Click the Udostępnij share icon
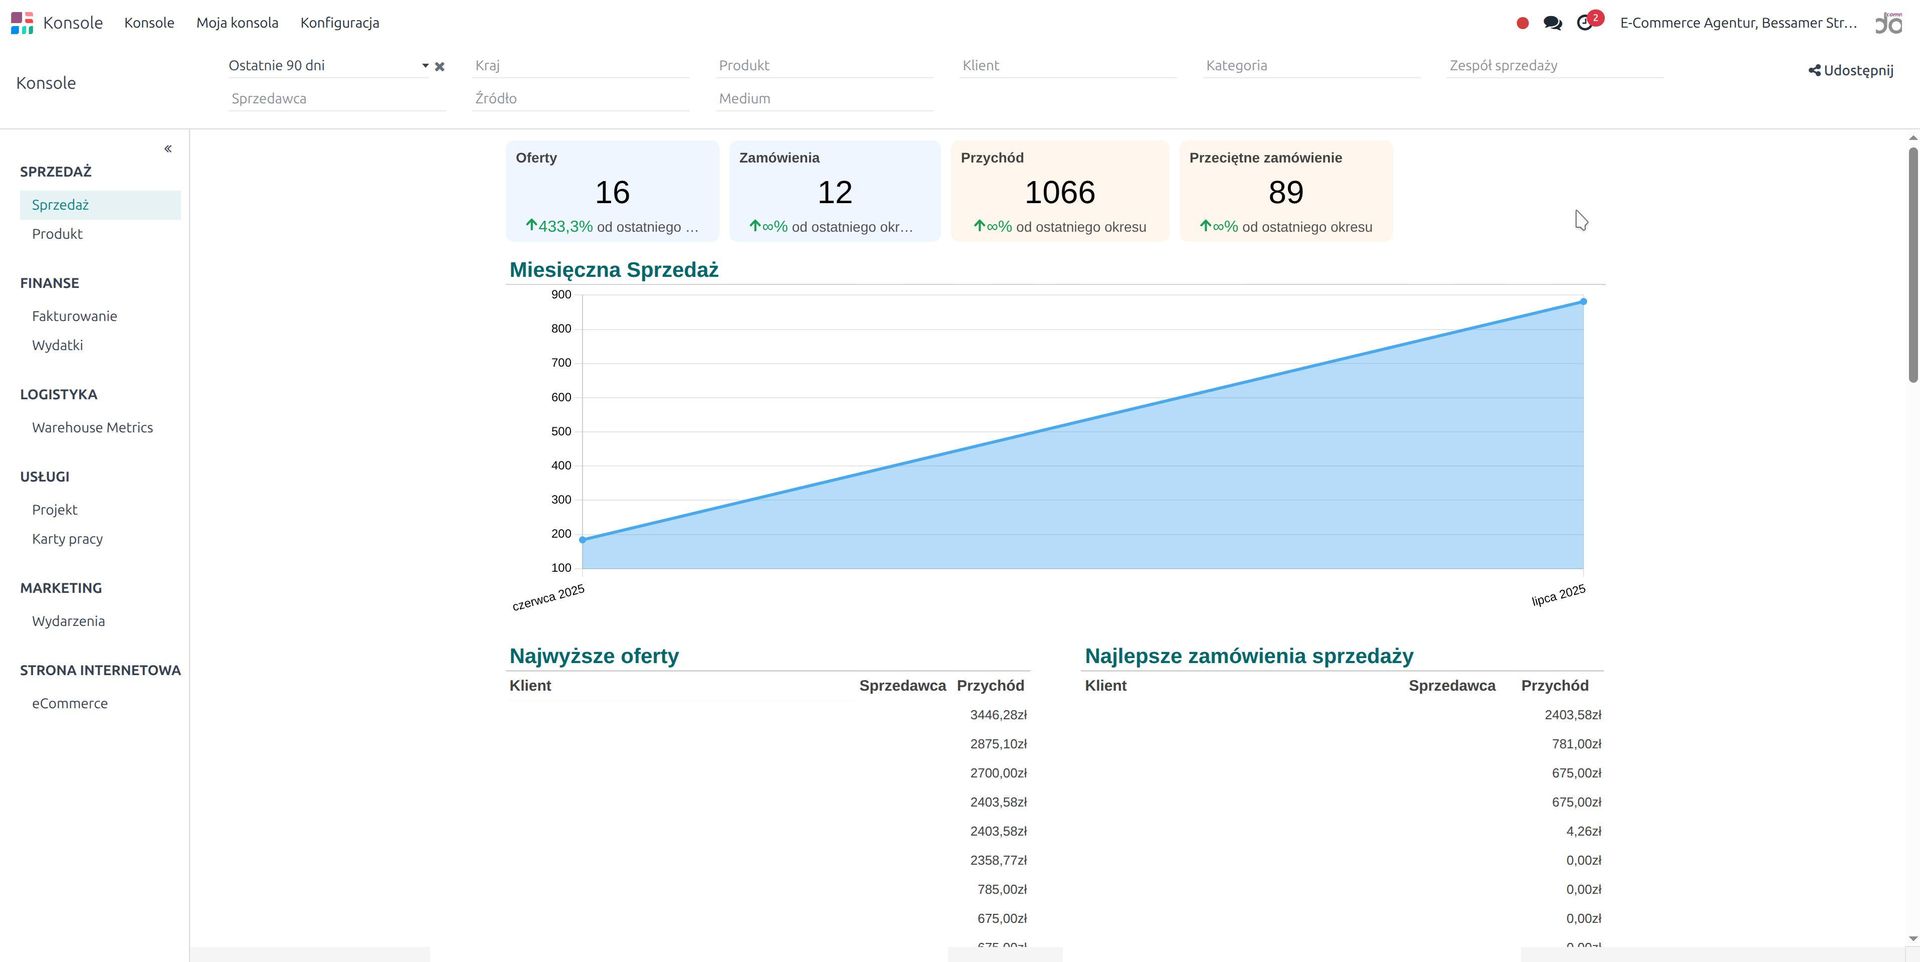Screen dimensions: 1920x962 [x=1814, y=71]
